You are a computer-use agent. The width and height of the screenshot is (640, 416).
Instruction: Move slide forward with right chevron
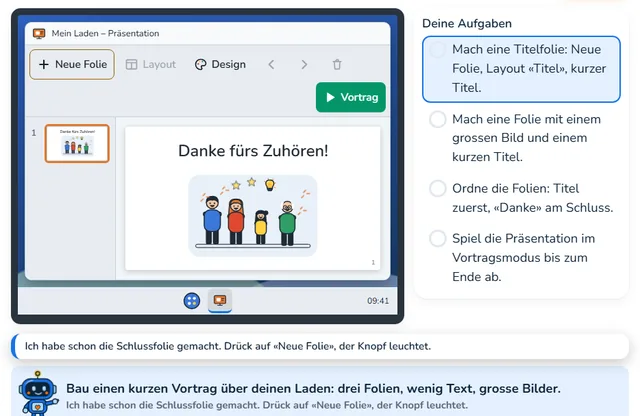point(304,65)
